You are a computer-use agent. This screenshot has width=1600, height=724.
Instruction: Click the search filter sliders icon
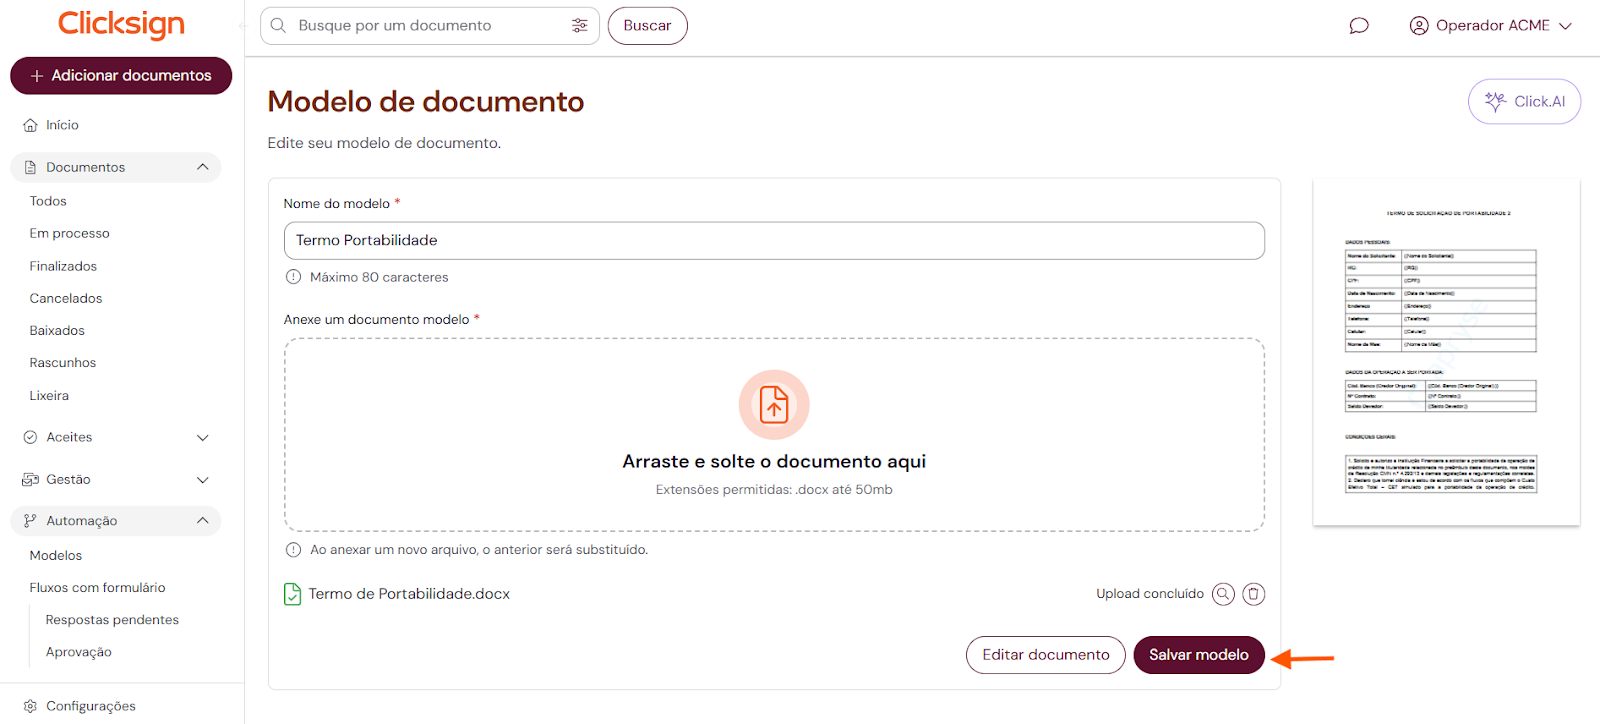(579, 26)
